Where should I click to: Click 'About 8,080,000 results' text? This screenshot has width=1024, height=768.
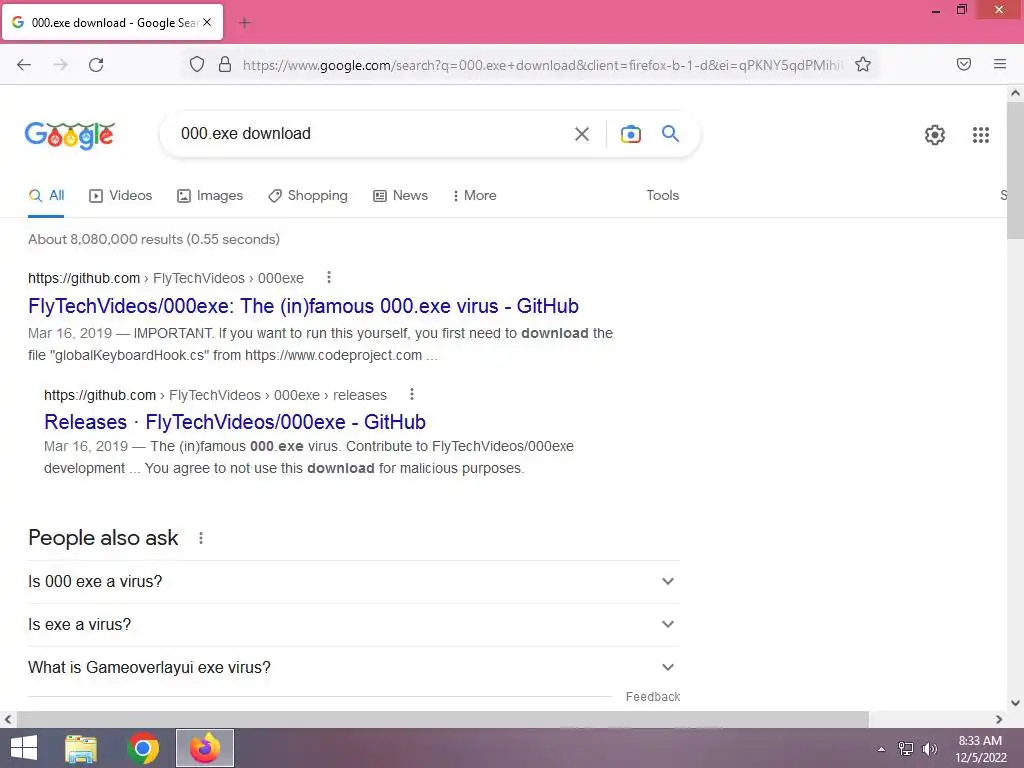pyautogui.click(x=154, y=240)
